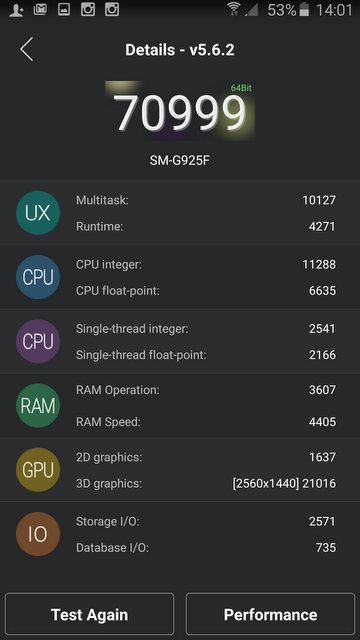Image resolution: width=360 pixels, height=640 pixels.
Task: Tap the Test Again button
Action: pos(89,614)
